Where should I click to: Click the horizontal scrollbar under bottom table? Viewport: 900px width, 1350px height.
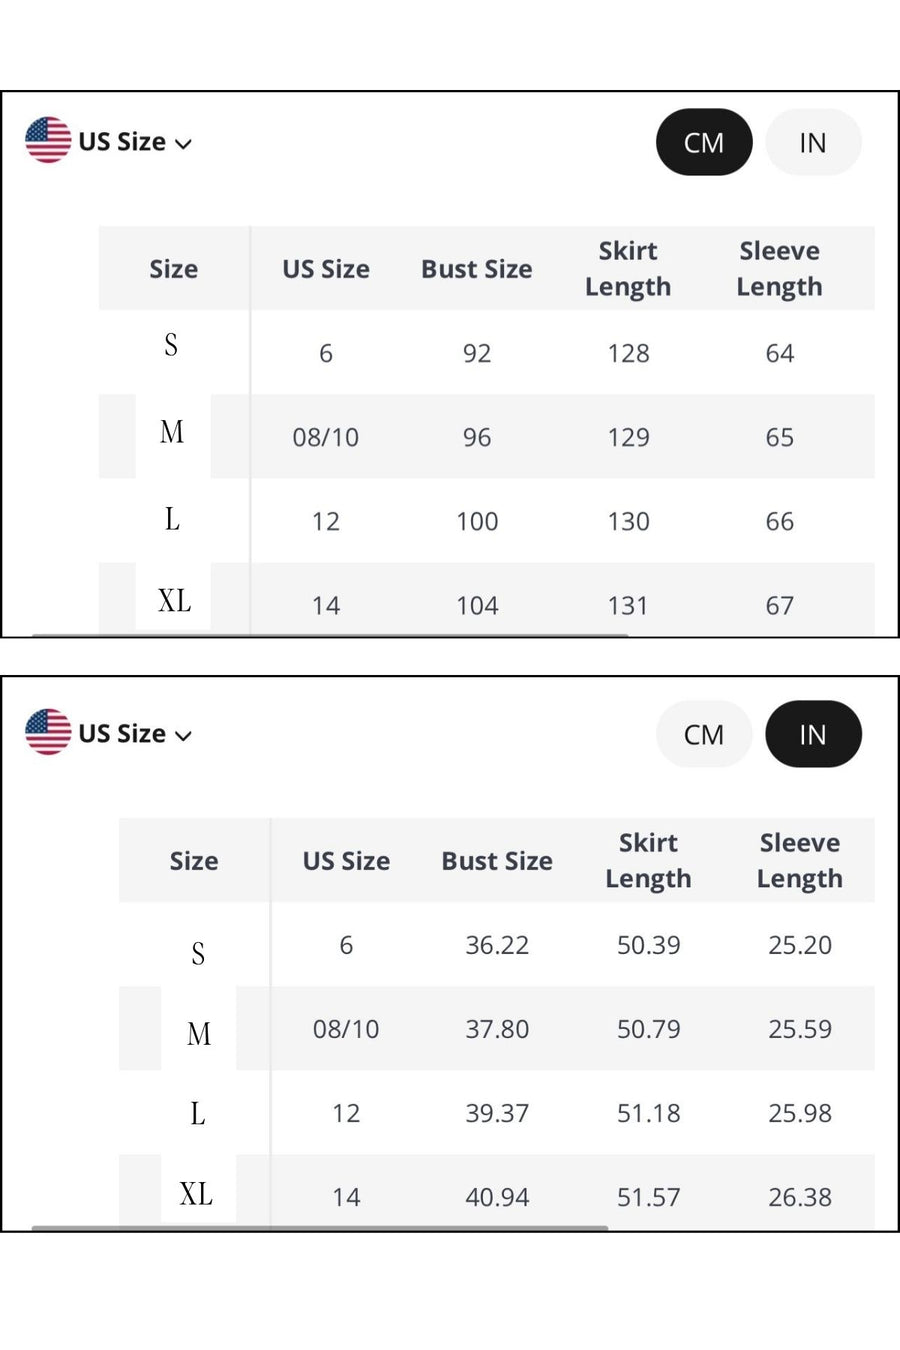point(320,1227)
